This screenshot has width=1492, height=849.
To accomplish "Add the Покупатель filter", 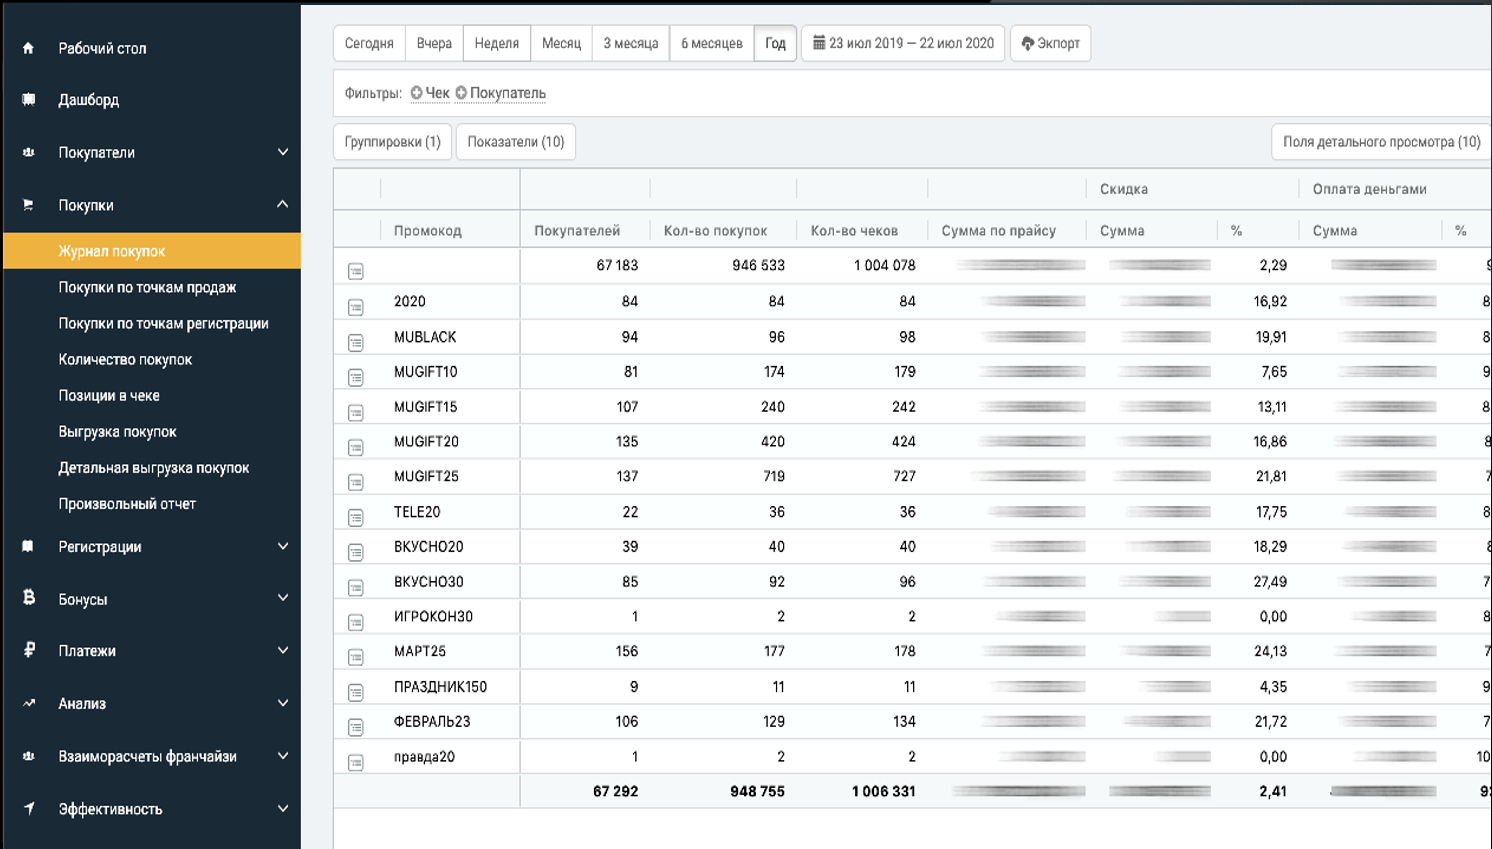I will (x=500, y=93).
